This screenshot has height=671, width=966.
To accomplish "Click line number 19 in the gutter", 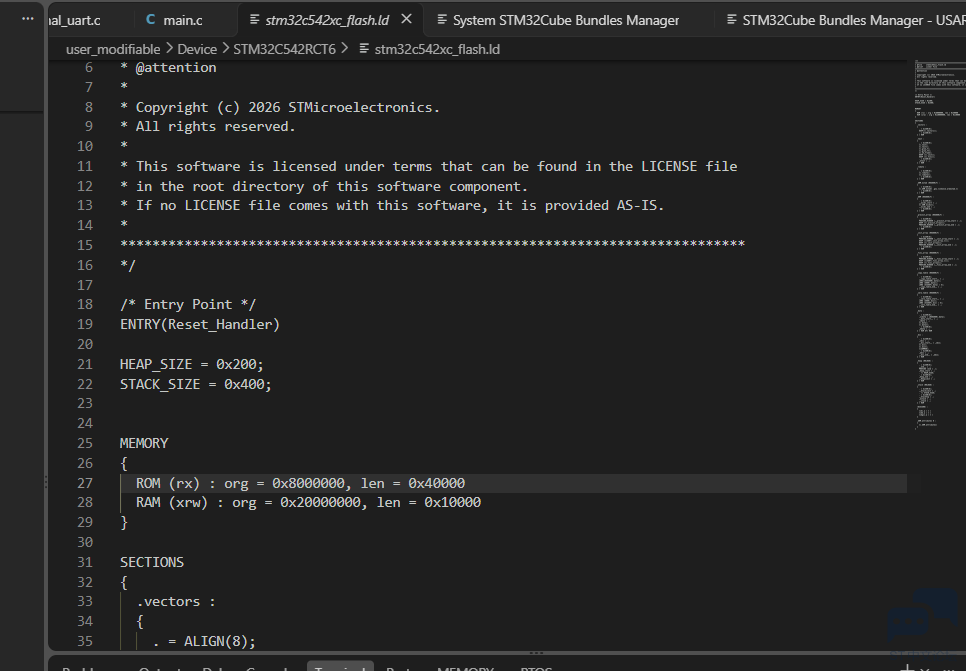I will [x=85, y=324].
